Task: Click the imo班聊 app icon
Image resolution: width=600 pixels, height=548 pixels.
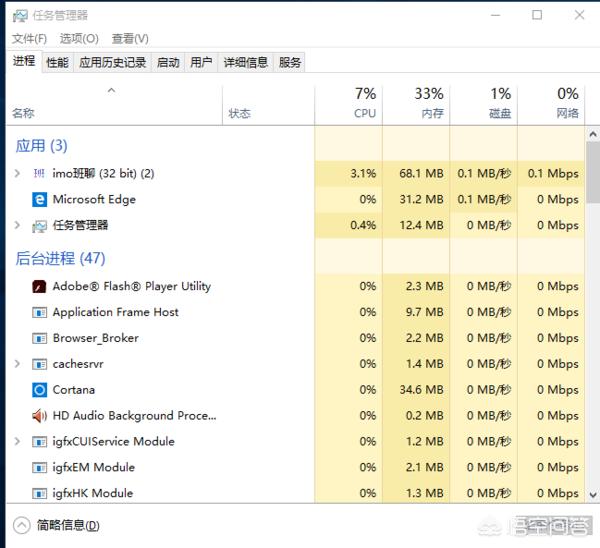Action: 39,173
